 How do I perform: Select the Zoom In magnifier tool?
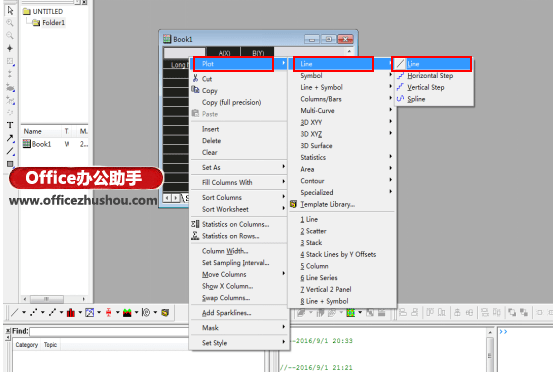coord(10,23)
